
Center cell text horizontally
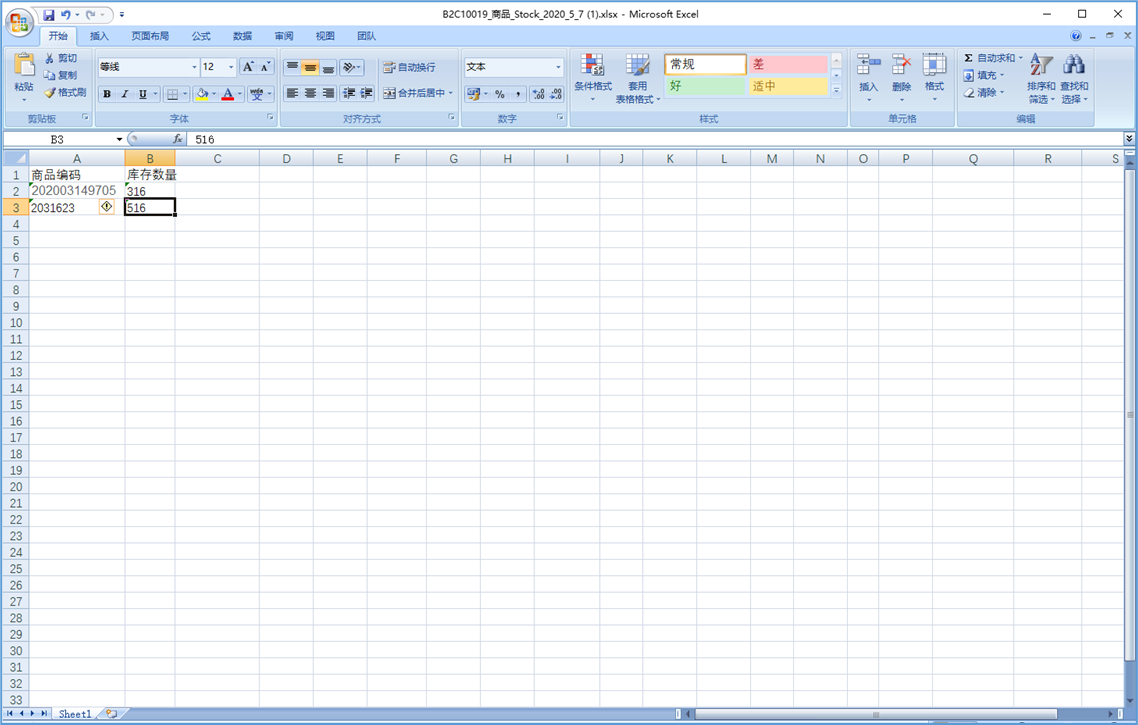pyautogui.click(x=310, y=93)
